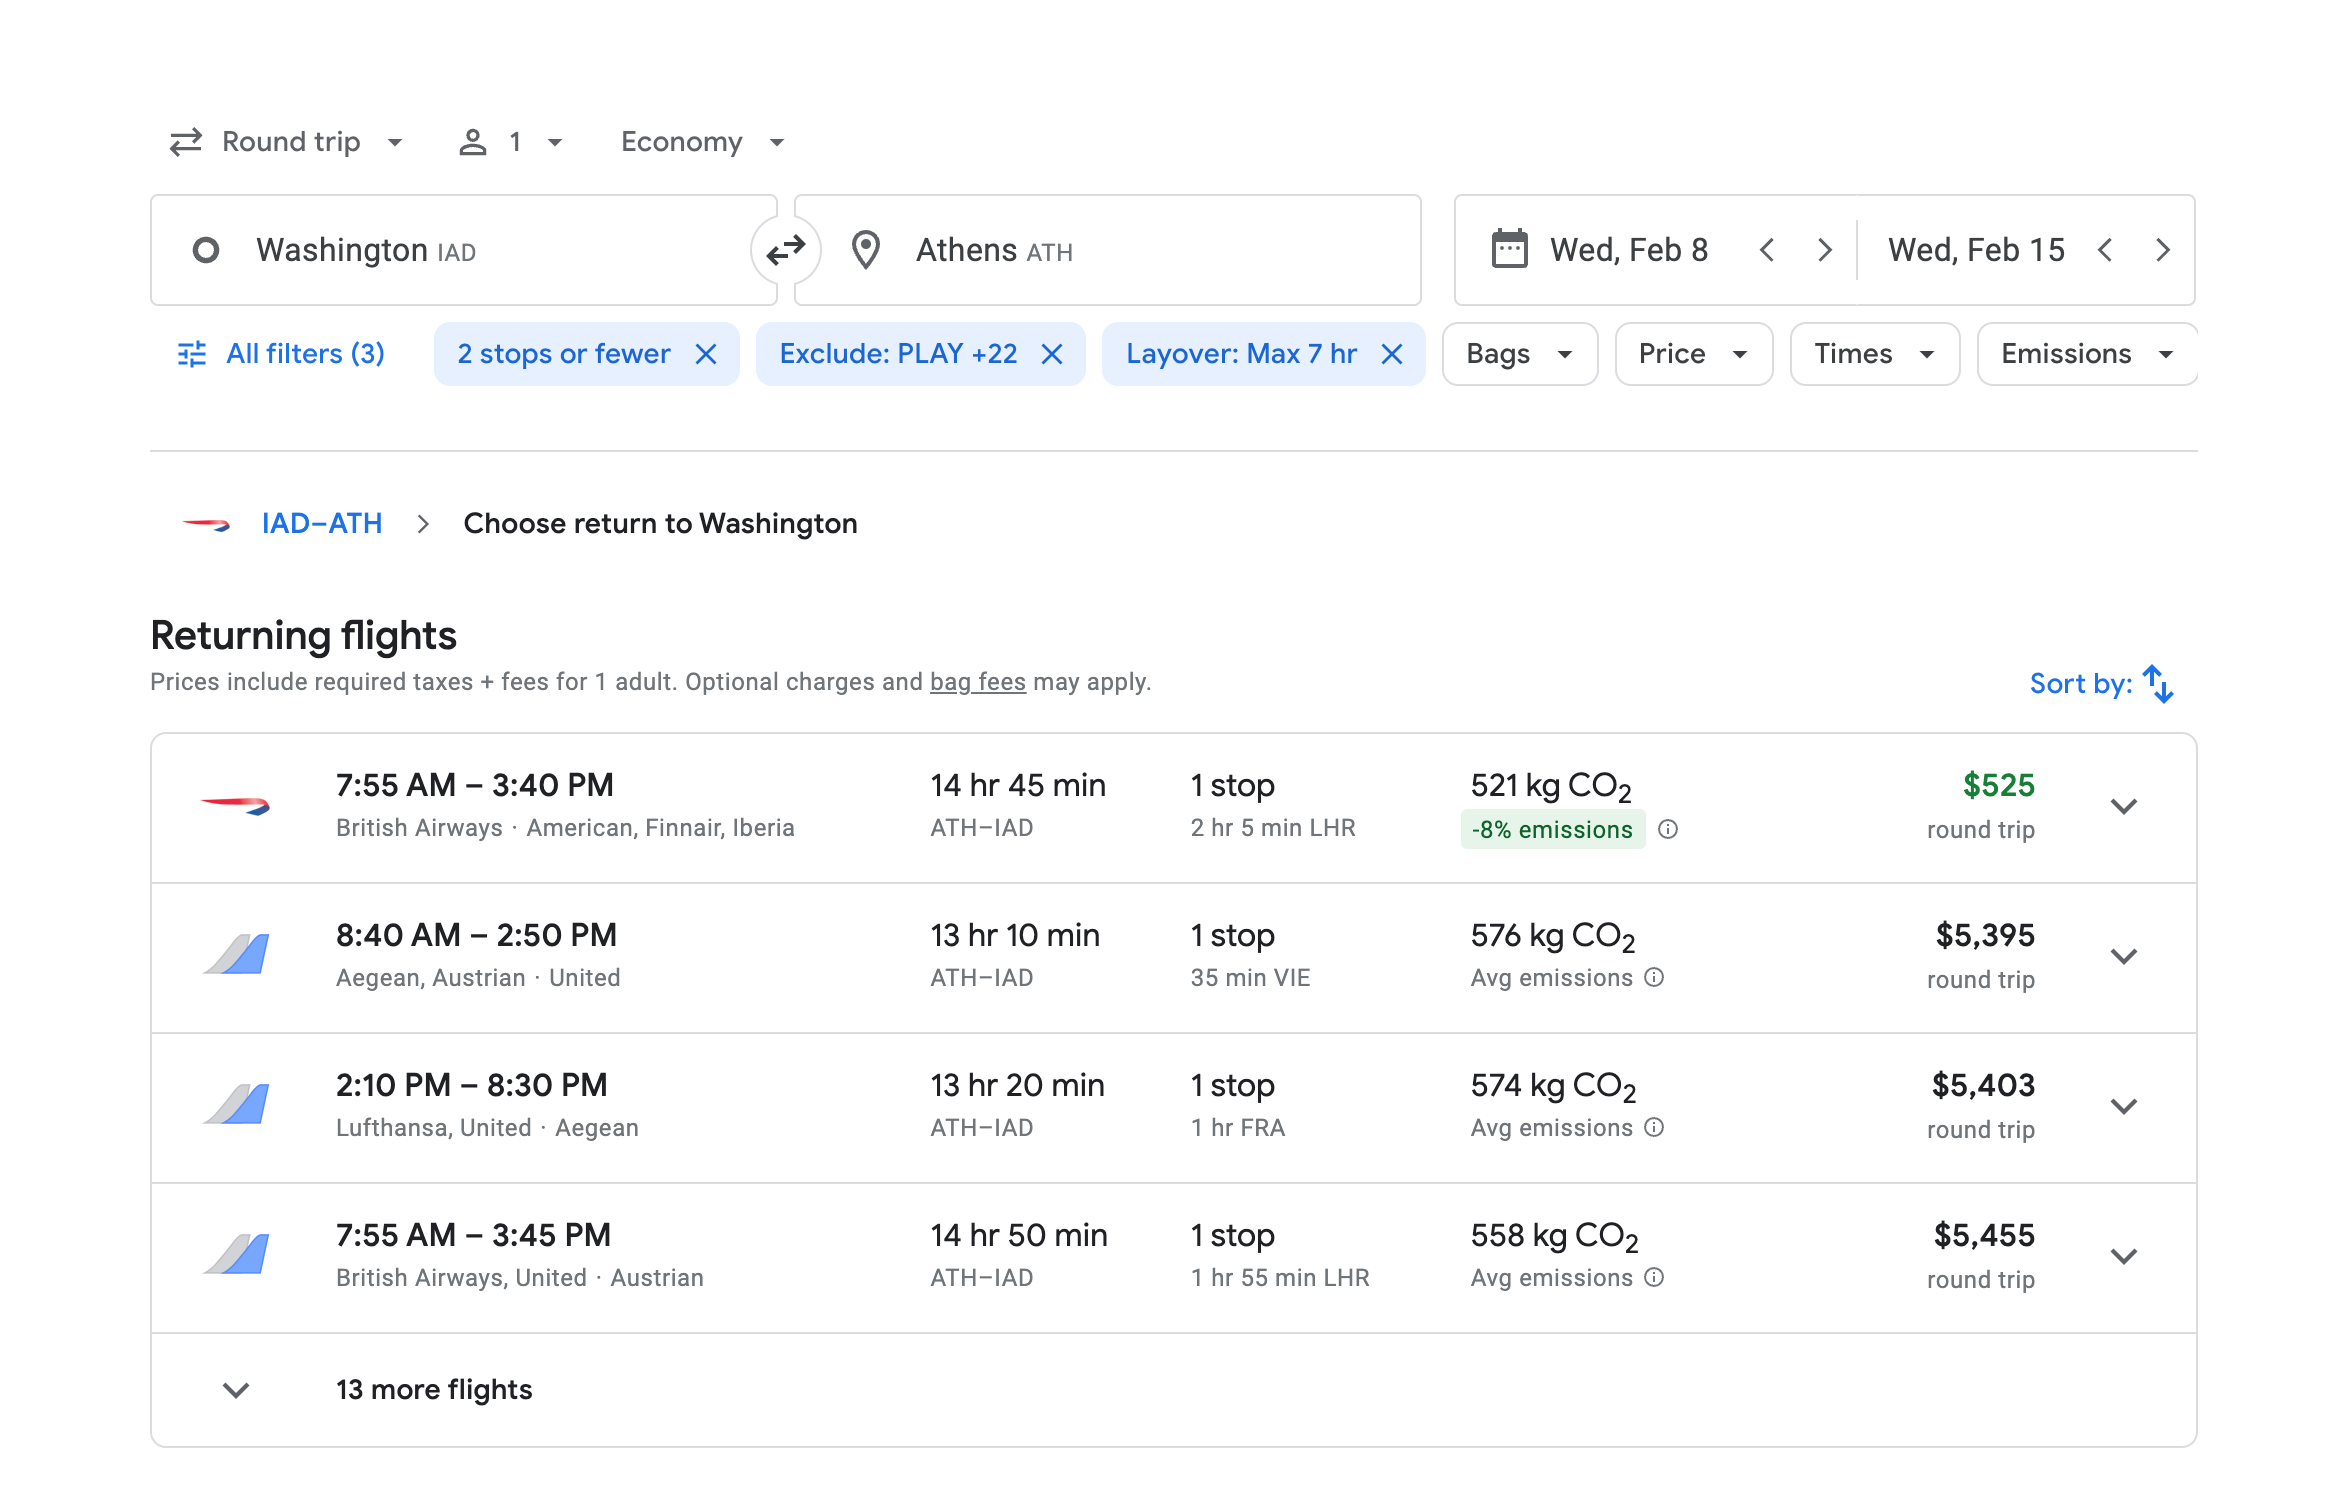Screen dimensions: 2348x1508
Task: Click emissions info icon for $5,395 flight
Action: 1654,977
